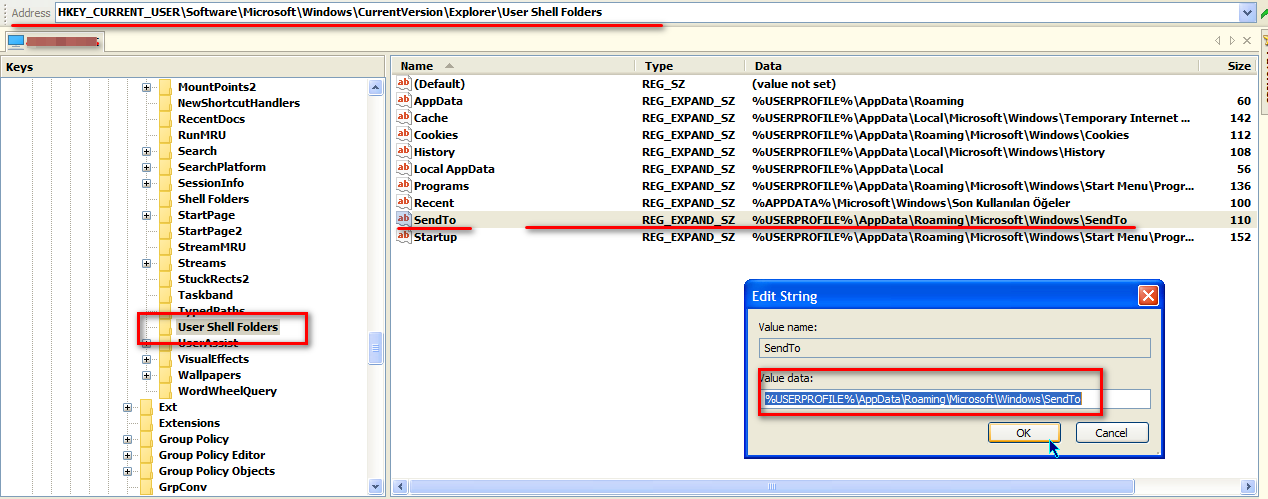This screenshot has width=1268, height=499.
Task: Click the Taskband folder icon
Action: click(x=165, y=295)
